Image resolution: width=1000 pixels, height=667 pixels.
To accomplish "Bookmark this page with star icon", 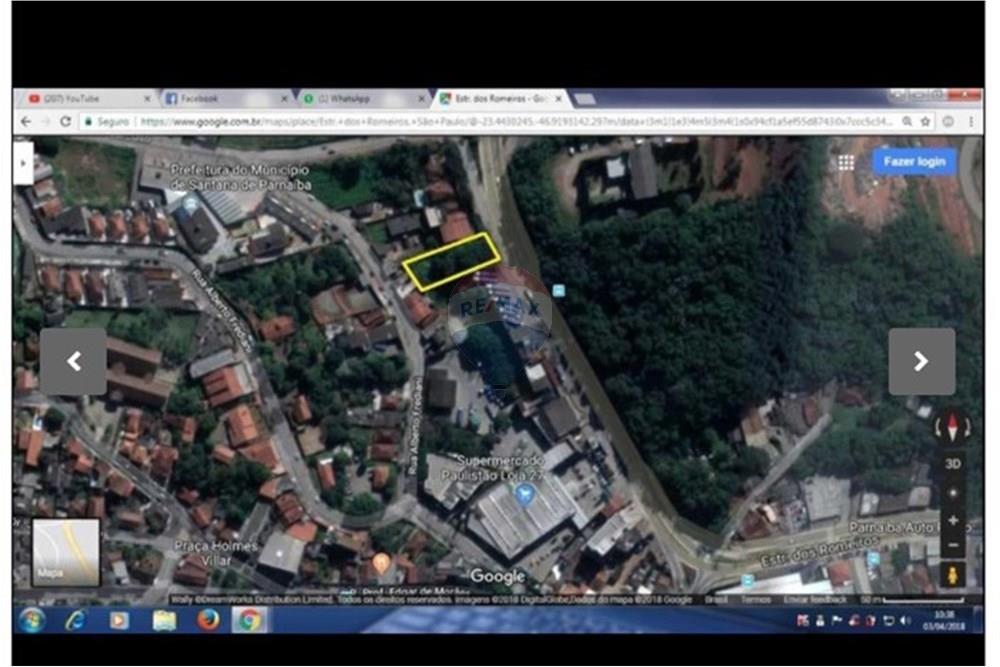I will click(x=925, y=121).
